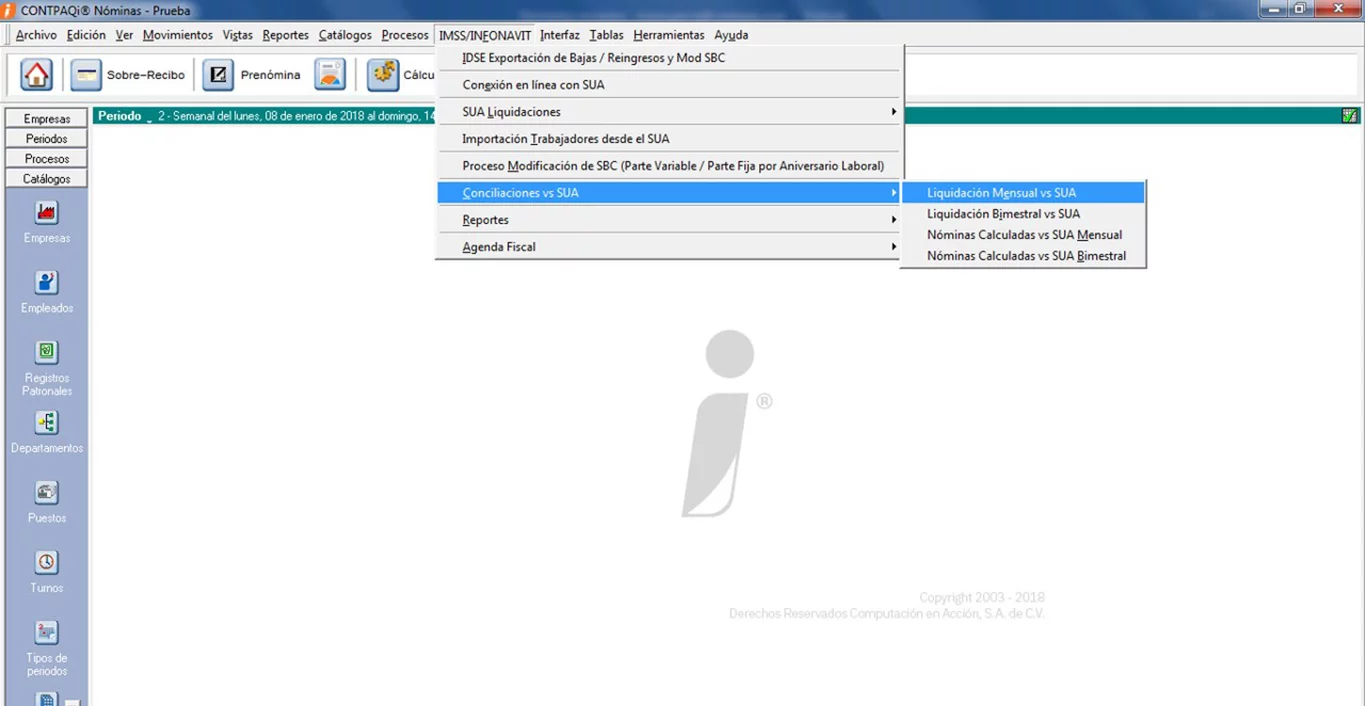Open the Prenómina toolbar icon
The image size is (1365, 706).
(219, 75)
